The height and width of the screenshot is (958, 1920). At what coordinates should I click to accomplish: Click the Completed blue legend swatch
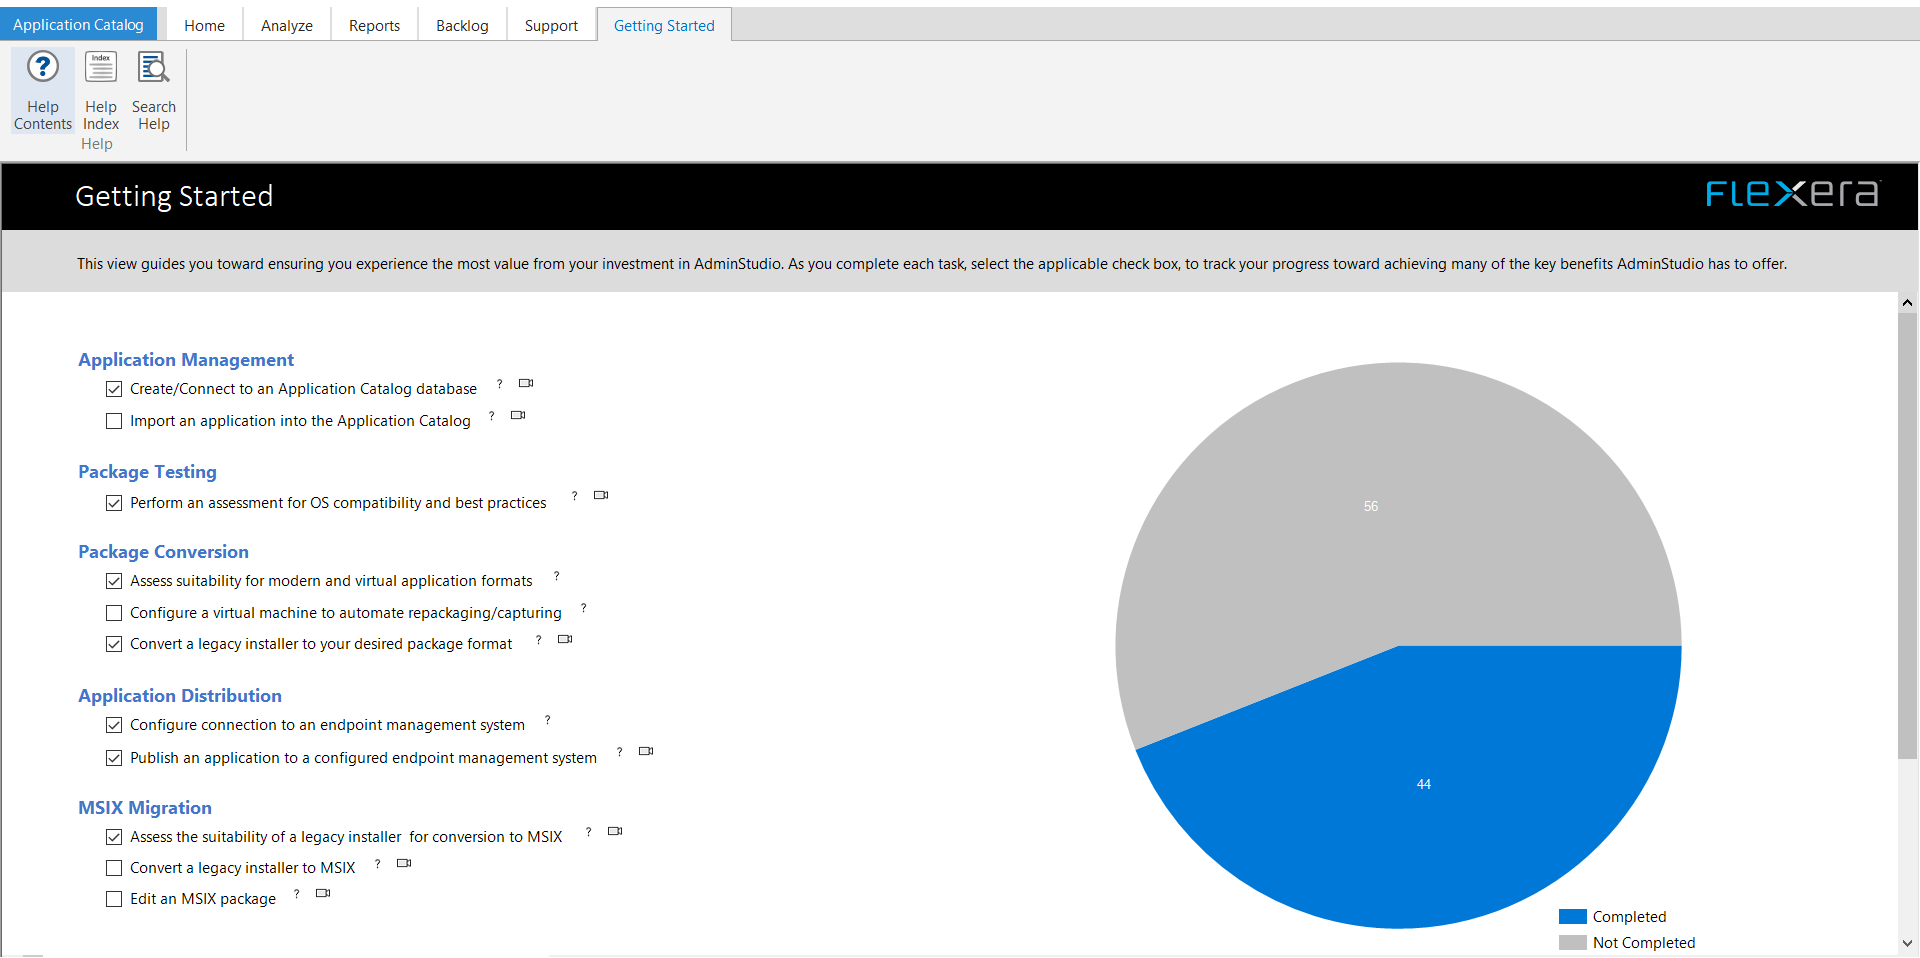1572,917
